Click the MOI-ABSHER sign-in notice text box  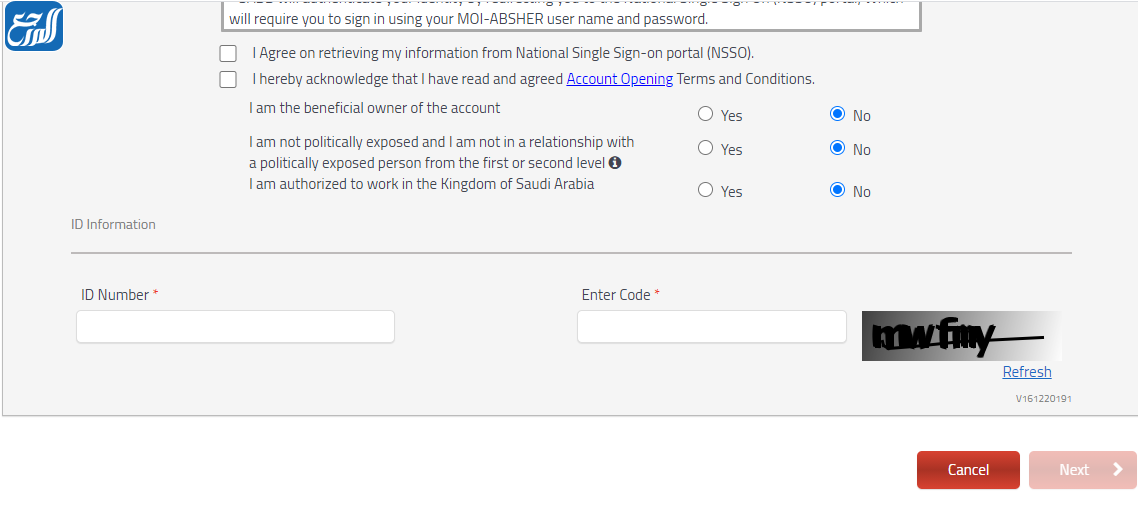(x=570, y=17)
